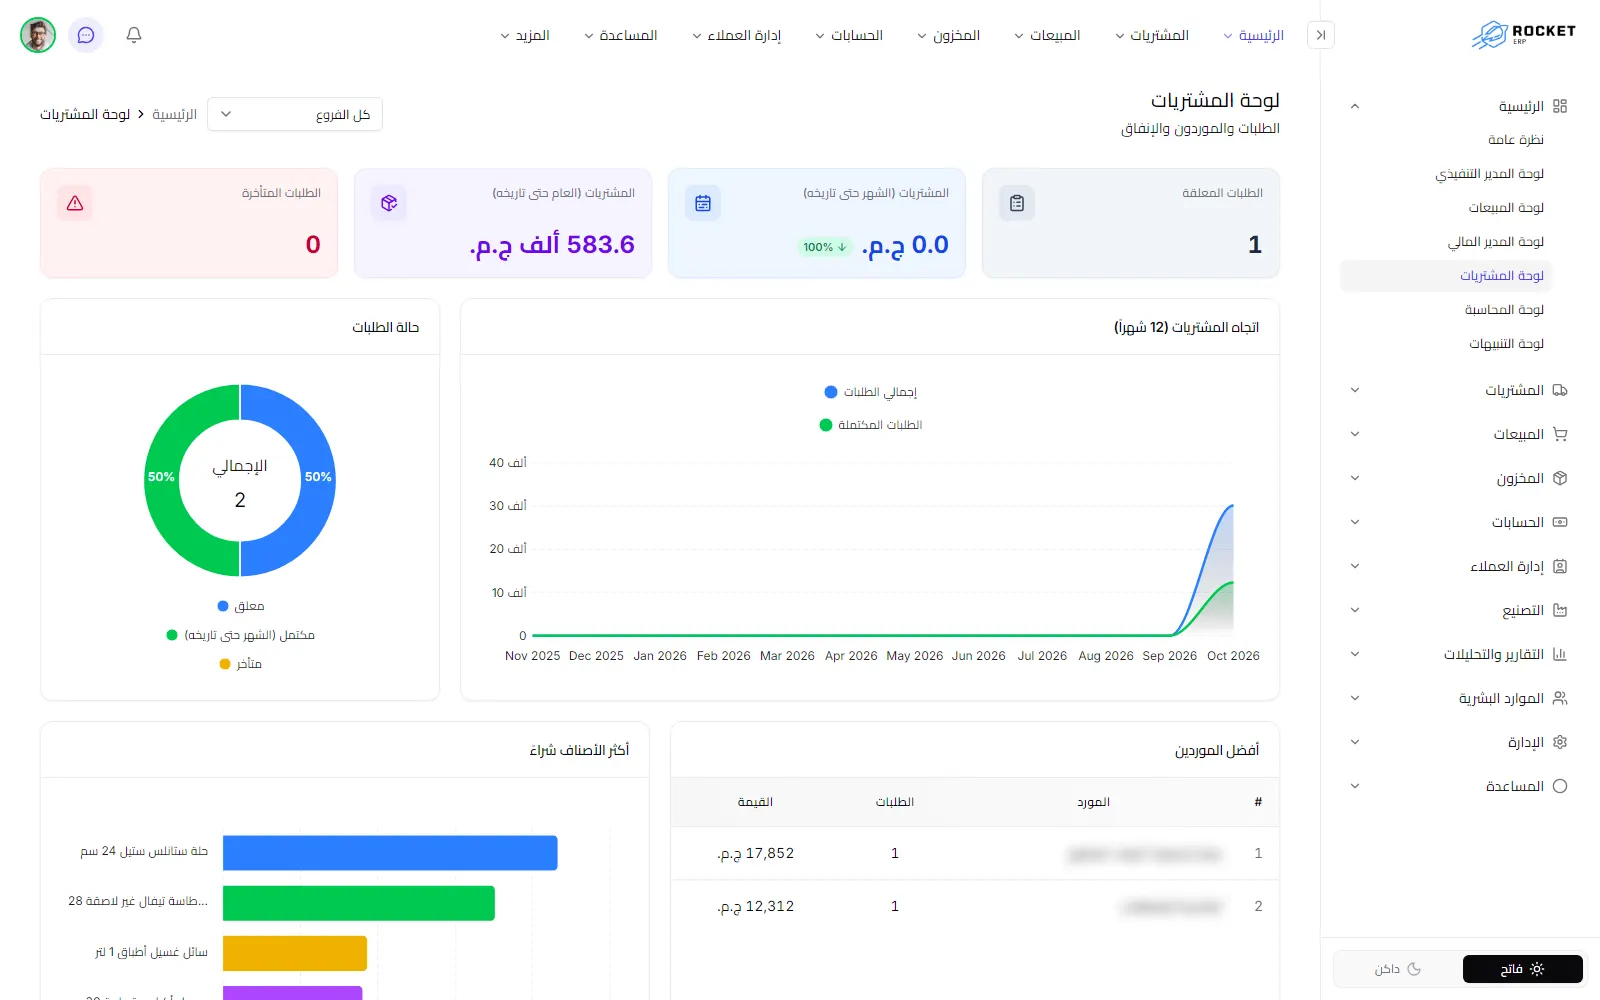Toggle معلق legend item in status donut

click(241, 606)
